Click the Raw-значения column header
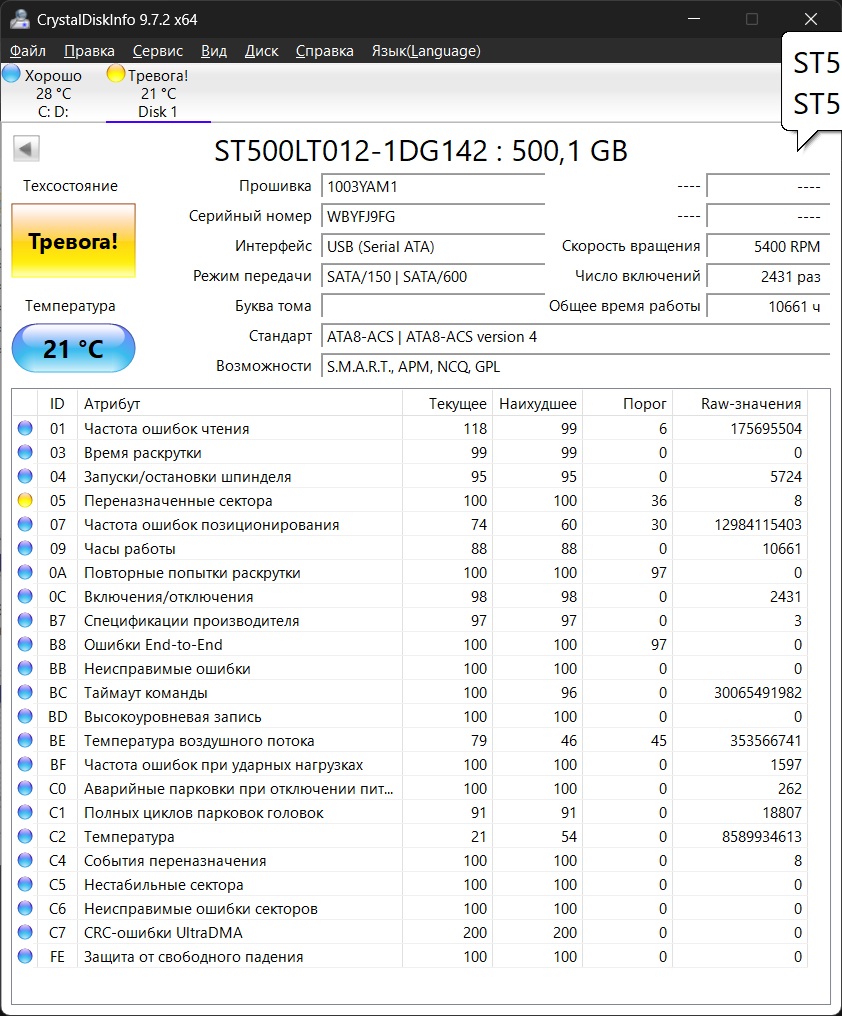This screenshot has height=1016, width=842. pos(740,404)
